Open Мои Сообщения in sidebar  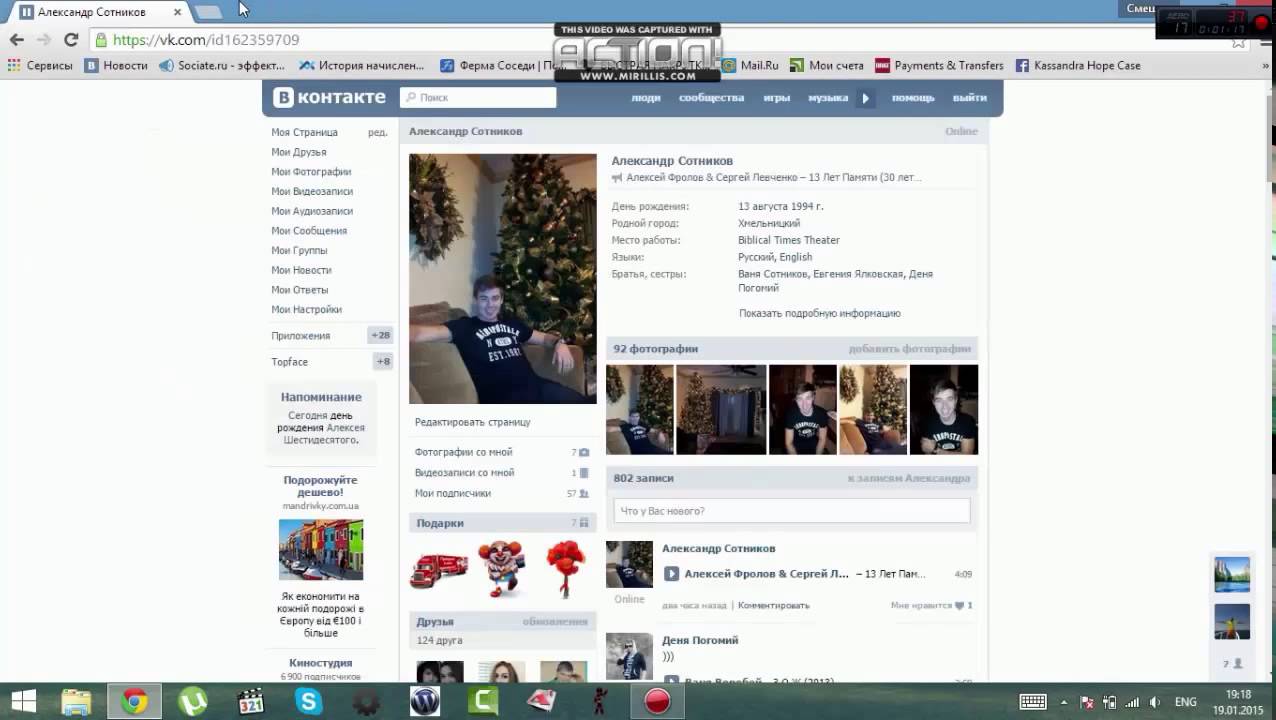(x=309, y=231)
